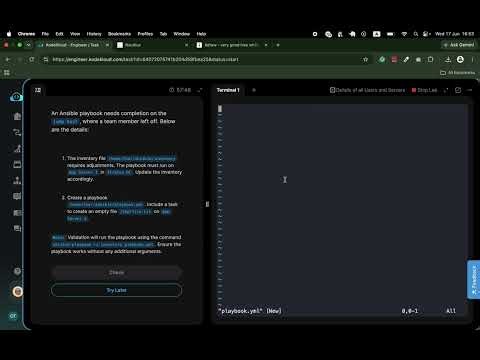This screenshot has width=480, height=360.
Task: Open the tab search dropdown arrow
Action: pyautogui.click(x=29, y=45)
